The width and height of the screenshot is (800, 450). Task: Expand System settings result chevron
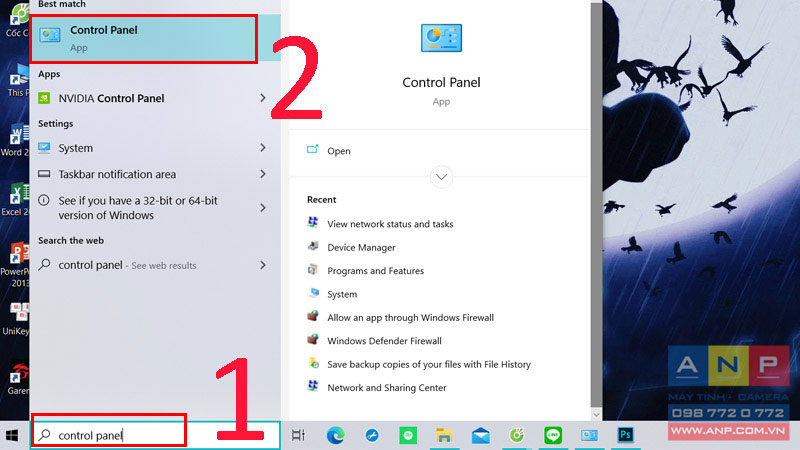[x=263, y=147]
